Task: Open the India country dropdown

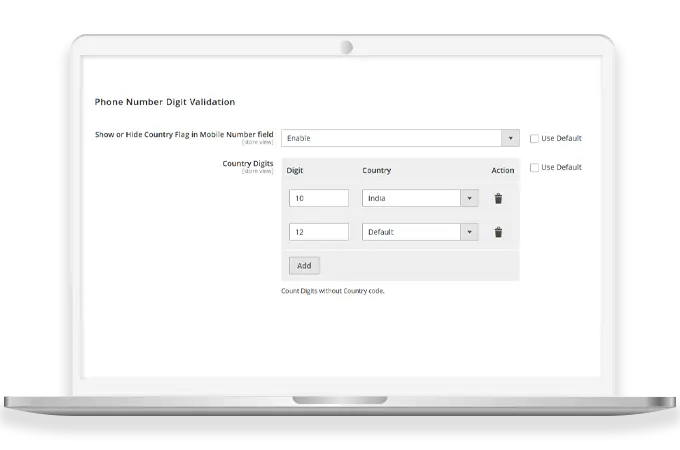Action: point(420,198)
